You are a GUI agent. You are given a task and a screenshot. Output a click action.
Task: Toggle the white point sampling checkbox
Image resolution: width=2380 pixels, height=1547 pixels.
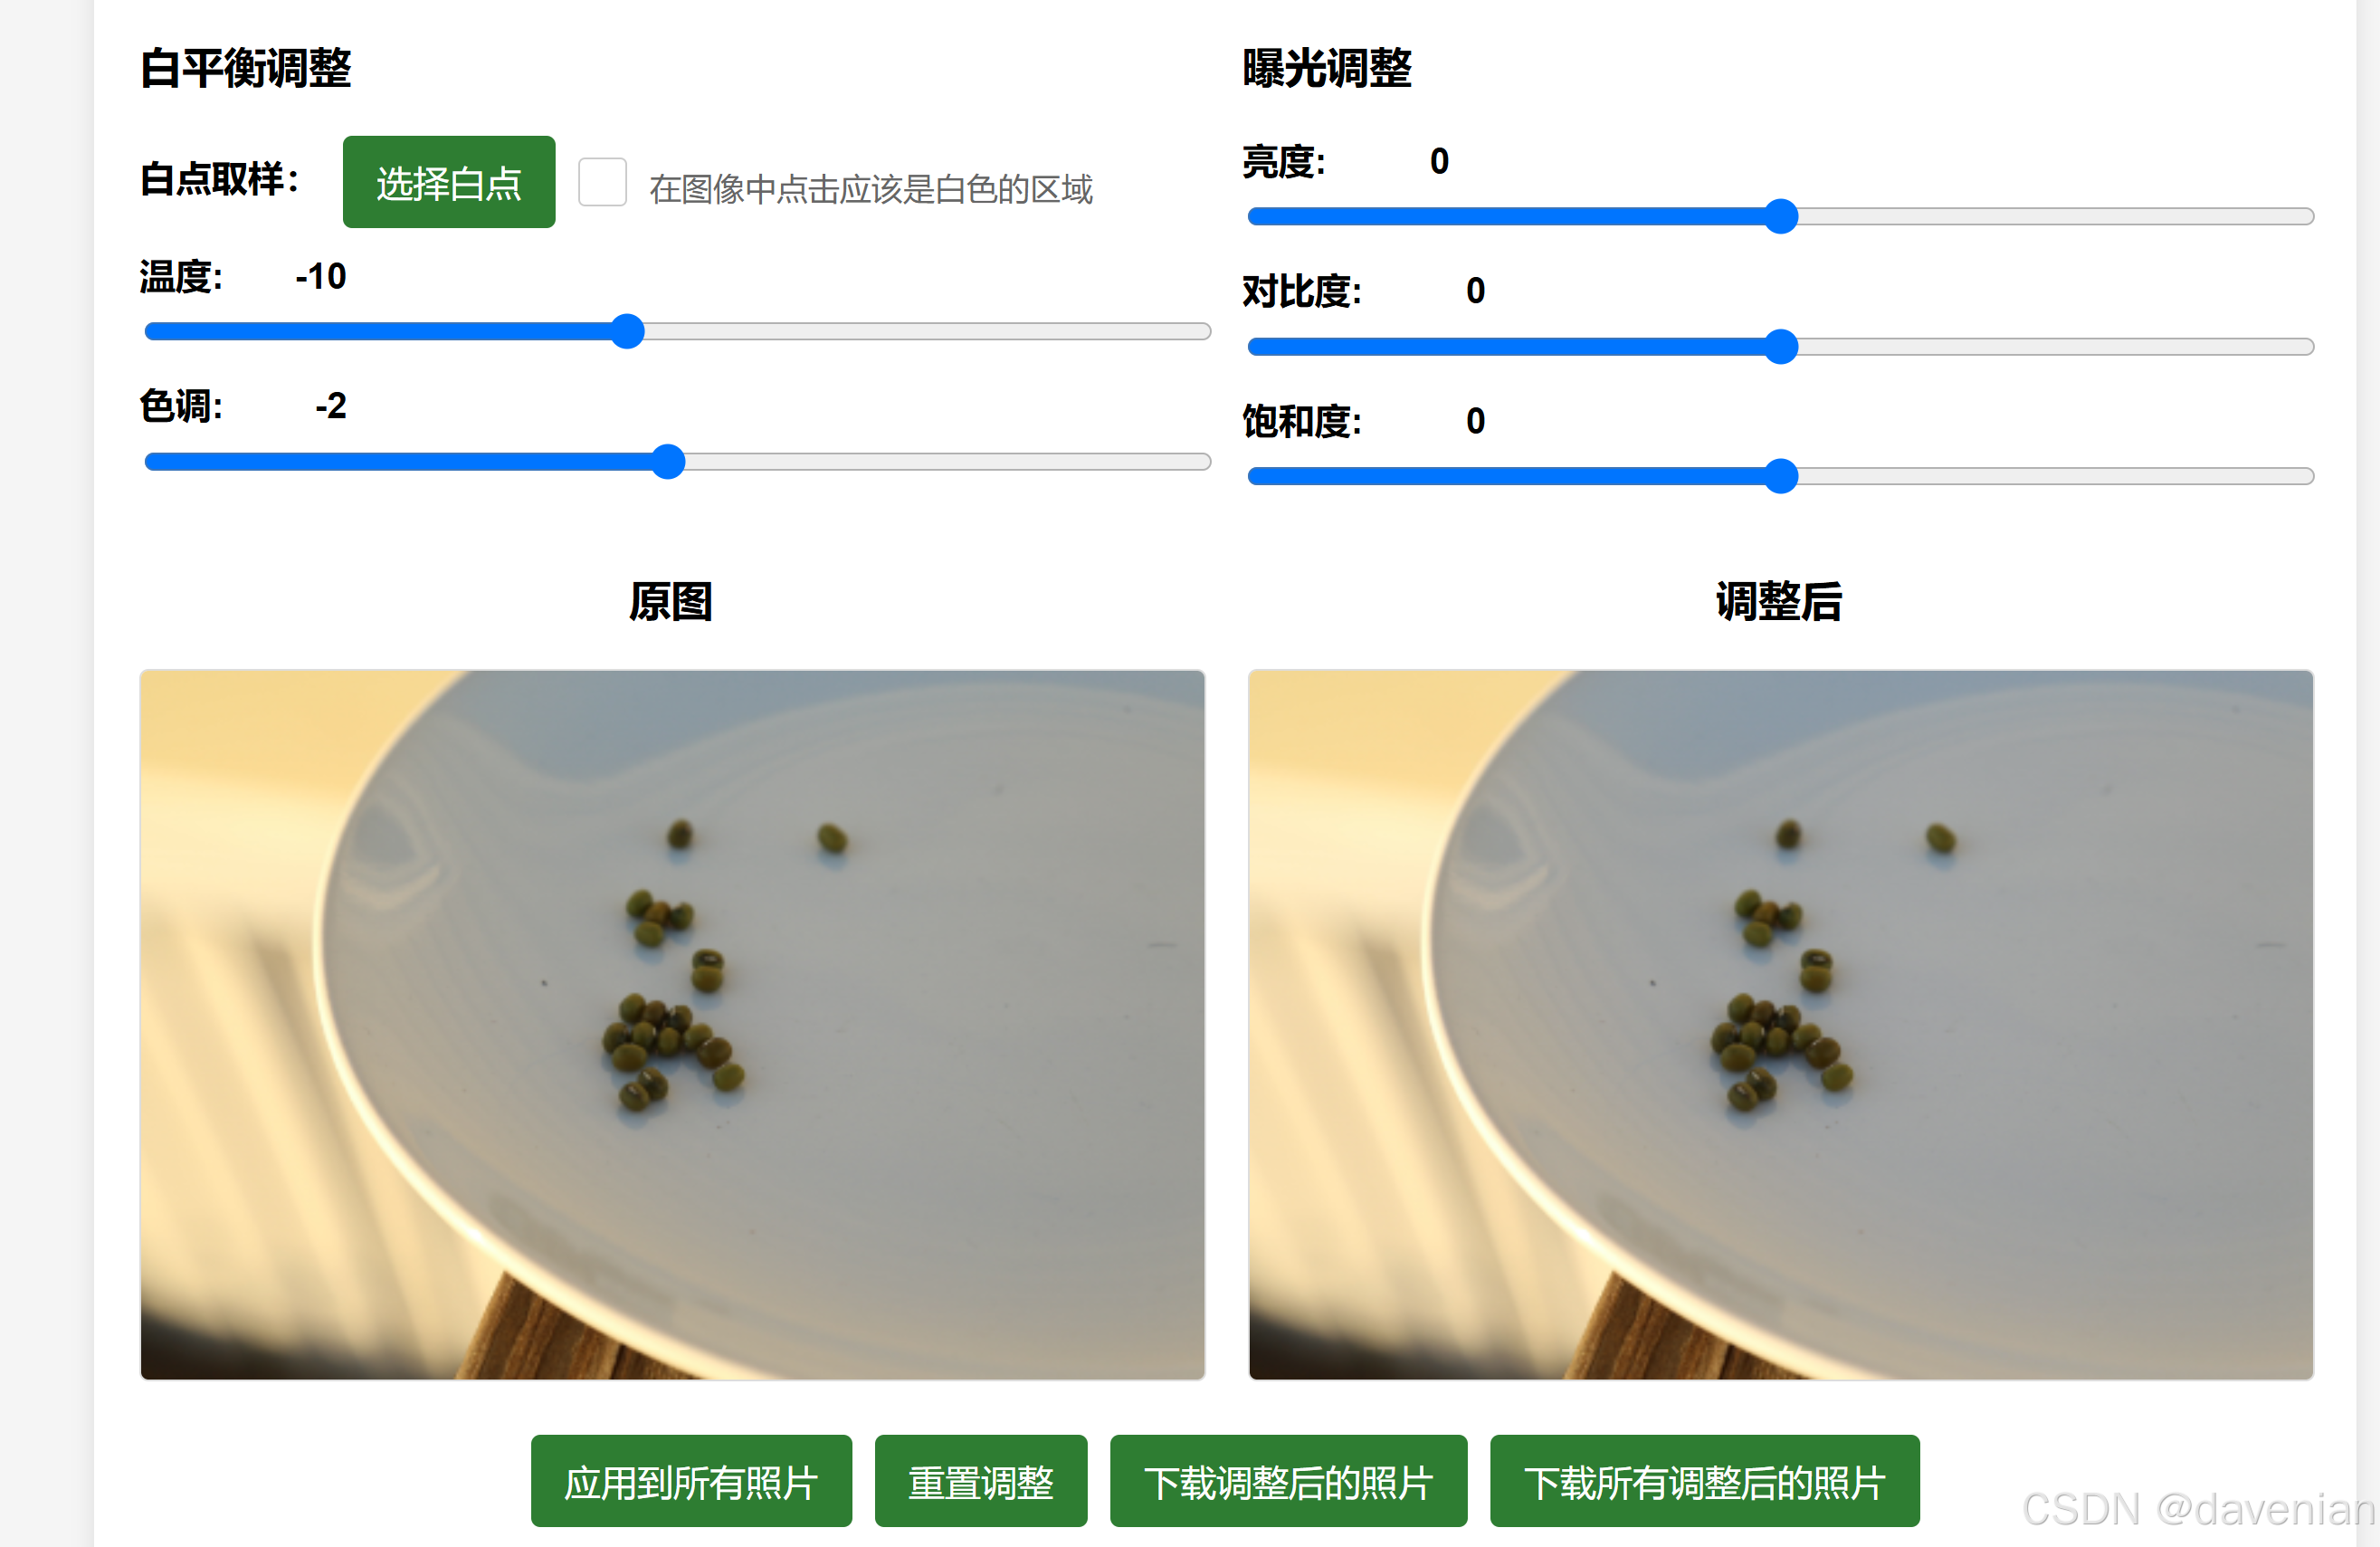[602, 182]
